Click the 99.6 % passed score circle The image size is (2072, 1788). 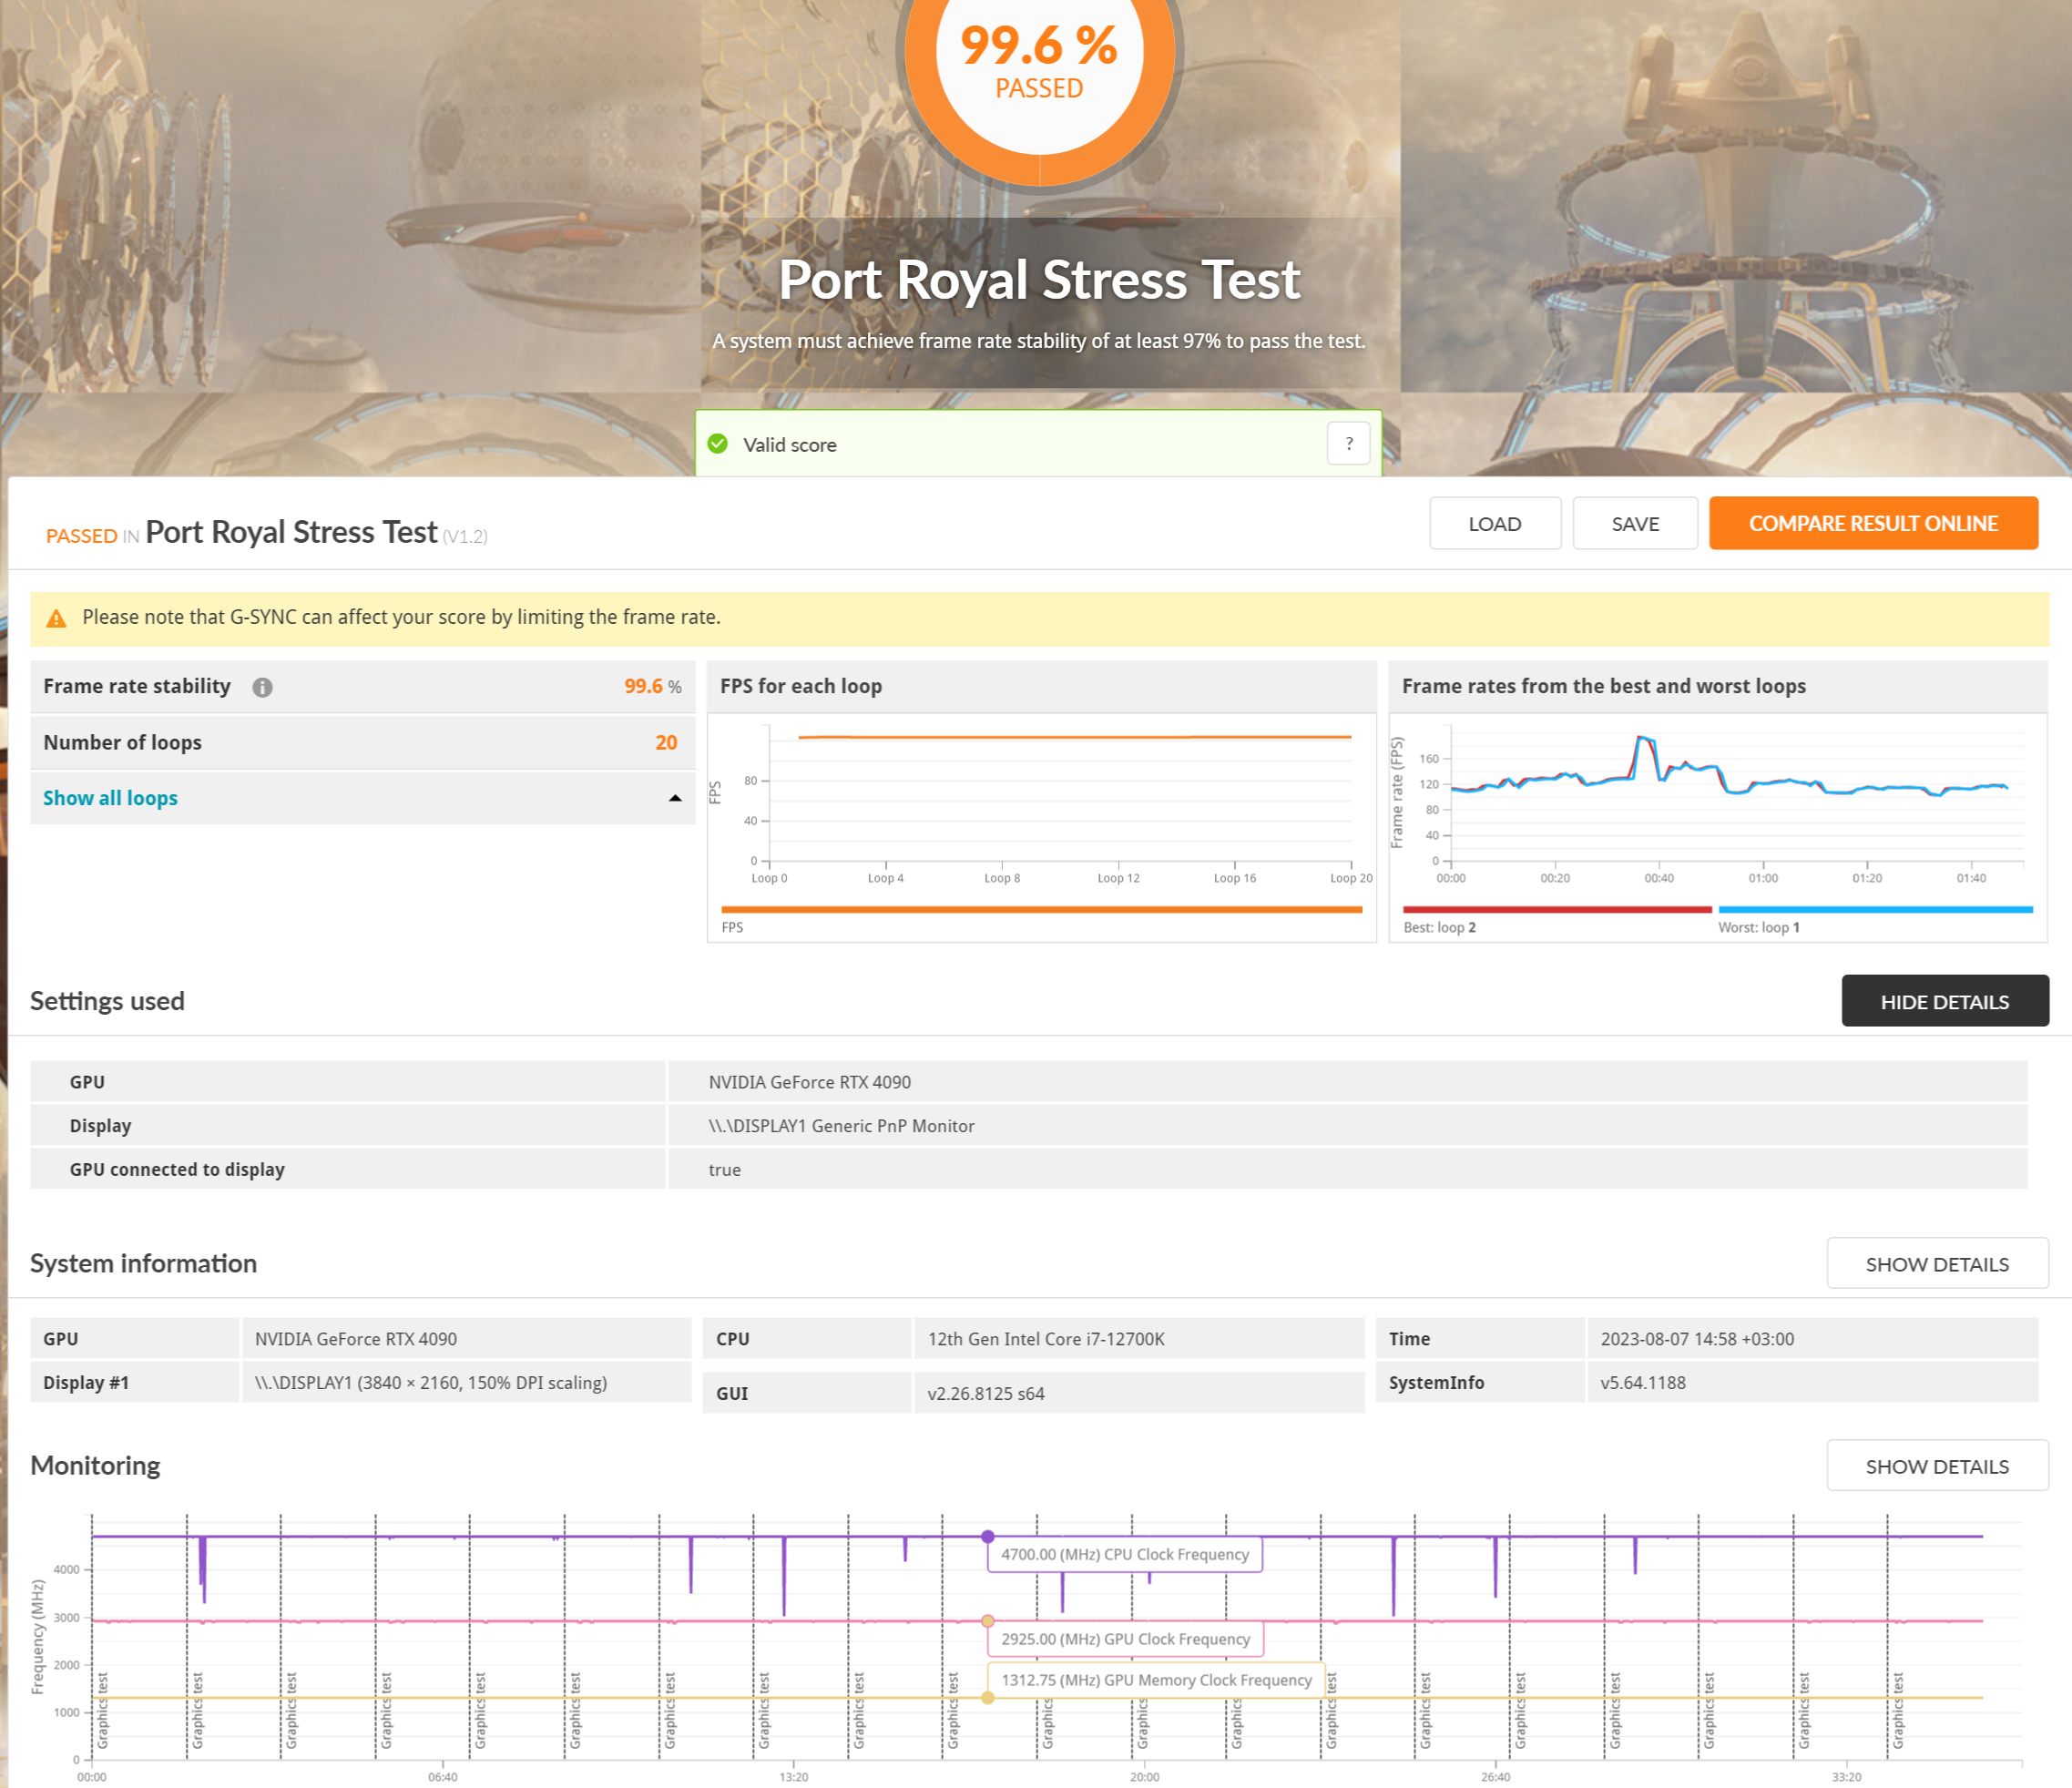tap(1039, 62)
